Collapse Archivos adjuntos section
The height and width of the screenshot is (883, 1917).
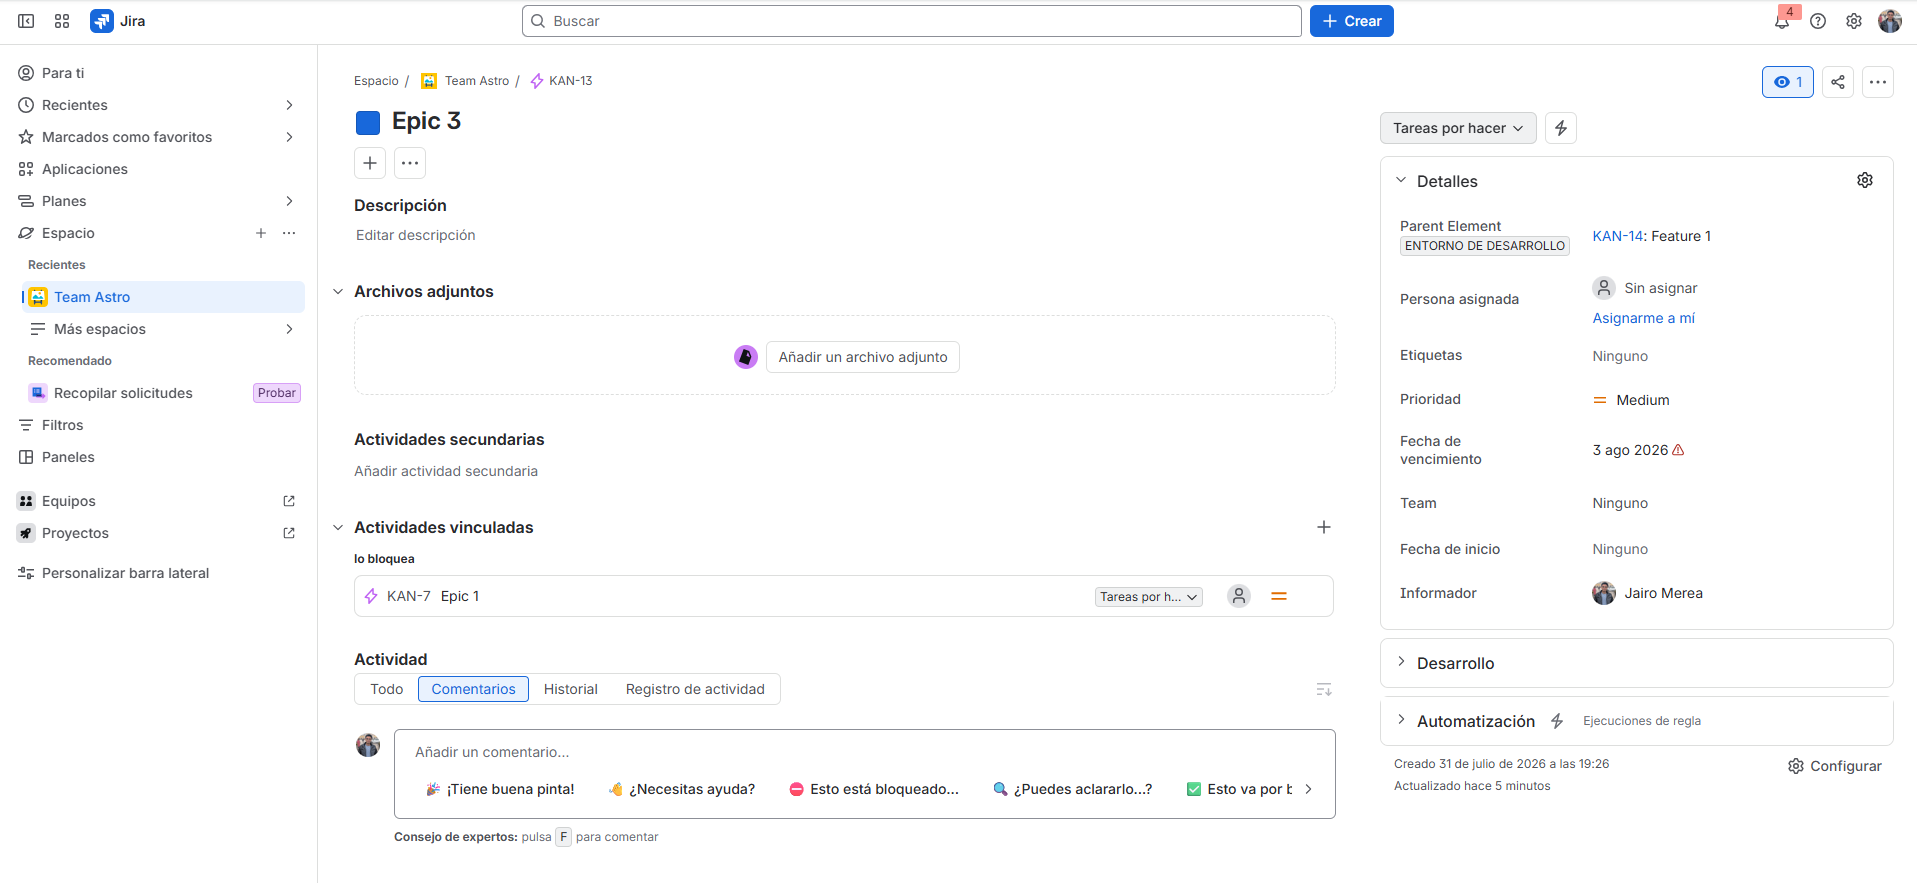(338, 291)
